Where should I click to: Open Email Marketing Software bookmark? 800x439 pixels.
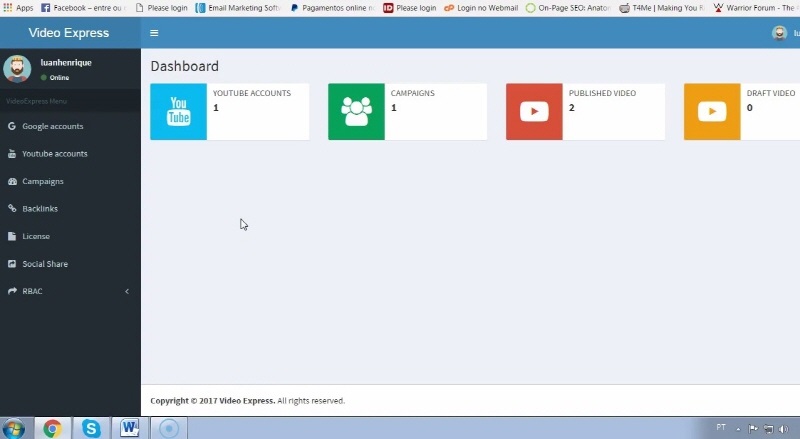click(238, 8)
